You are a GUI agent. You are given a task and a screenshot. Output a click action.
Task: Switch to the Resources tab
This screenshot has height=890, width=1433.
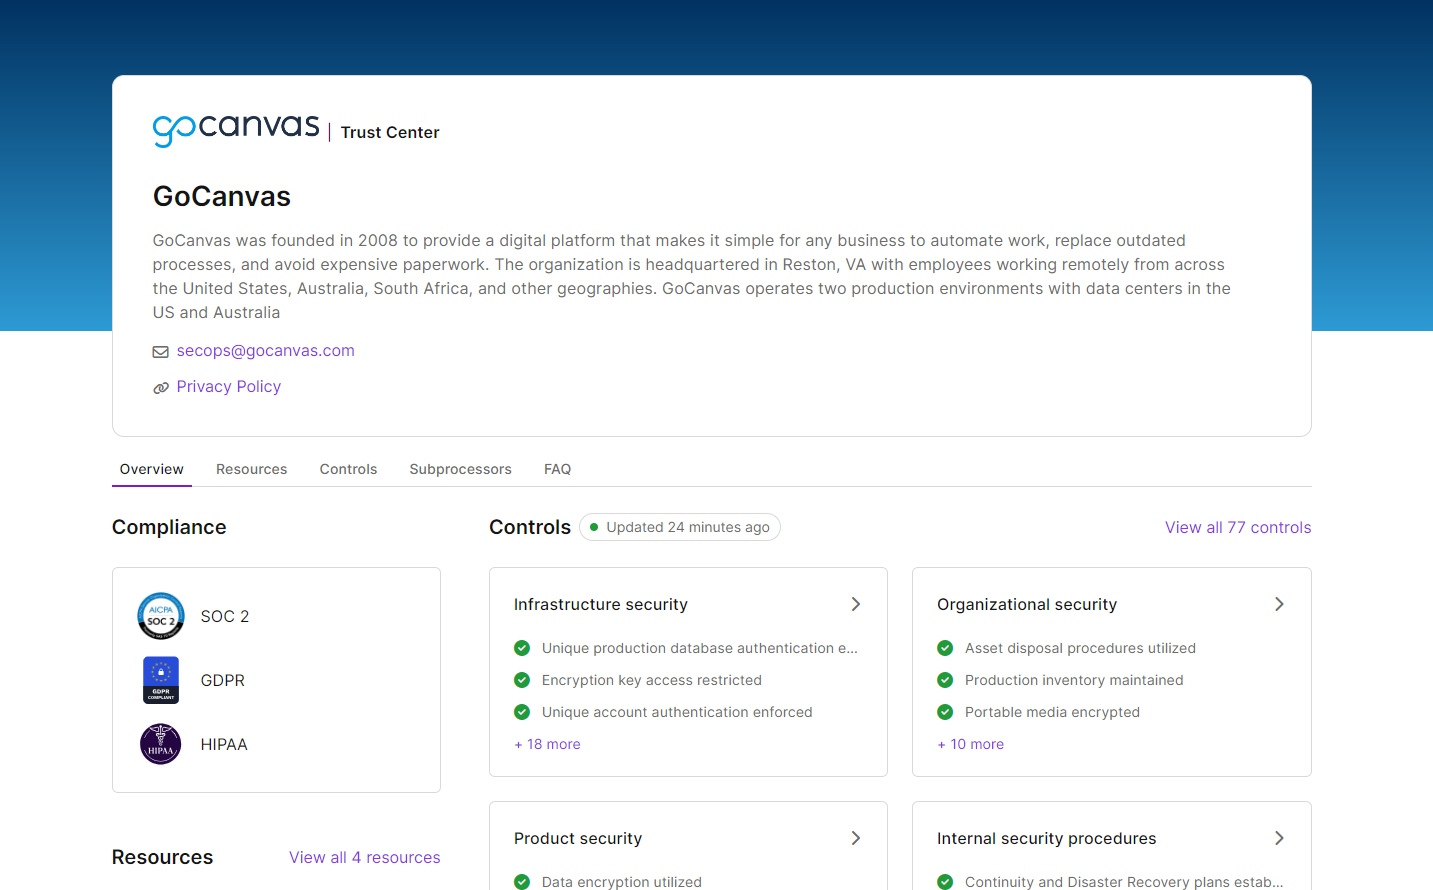coord(252,469)
